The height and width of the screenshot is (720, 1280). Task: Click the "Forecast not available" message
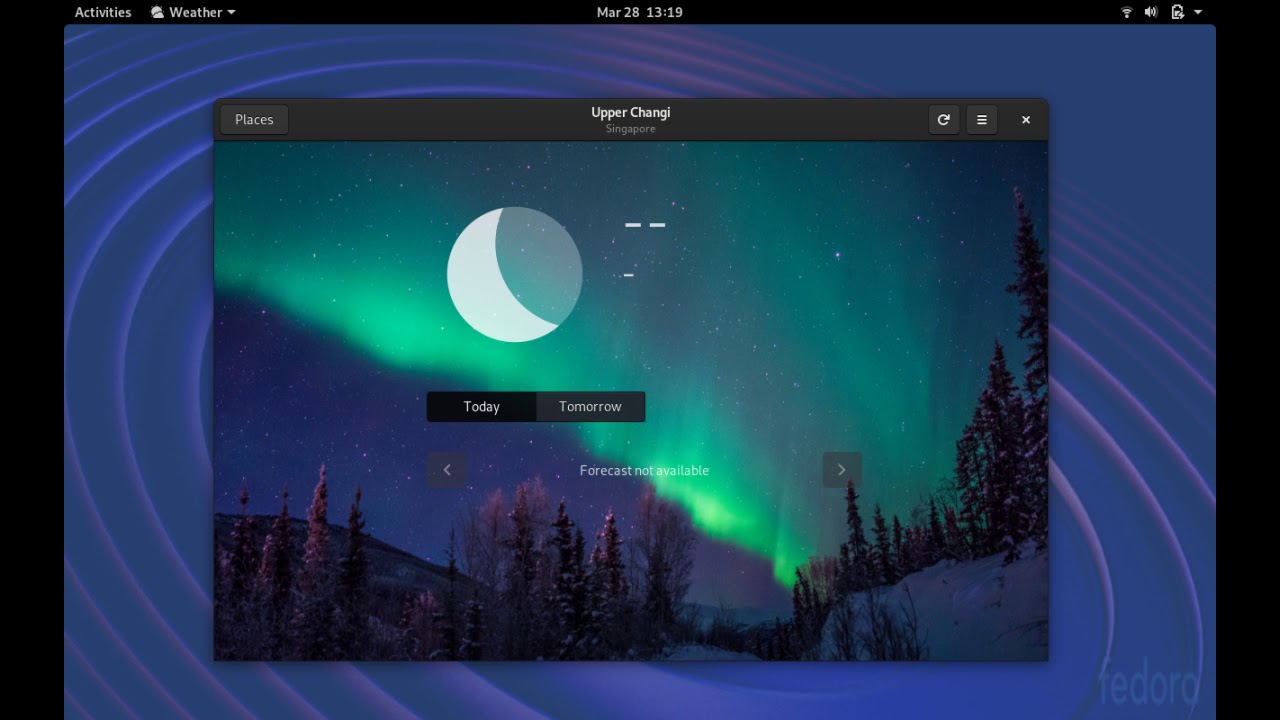pos(644,470)
